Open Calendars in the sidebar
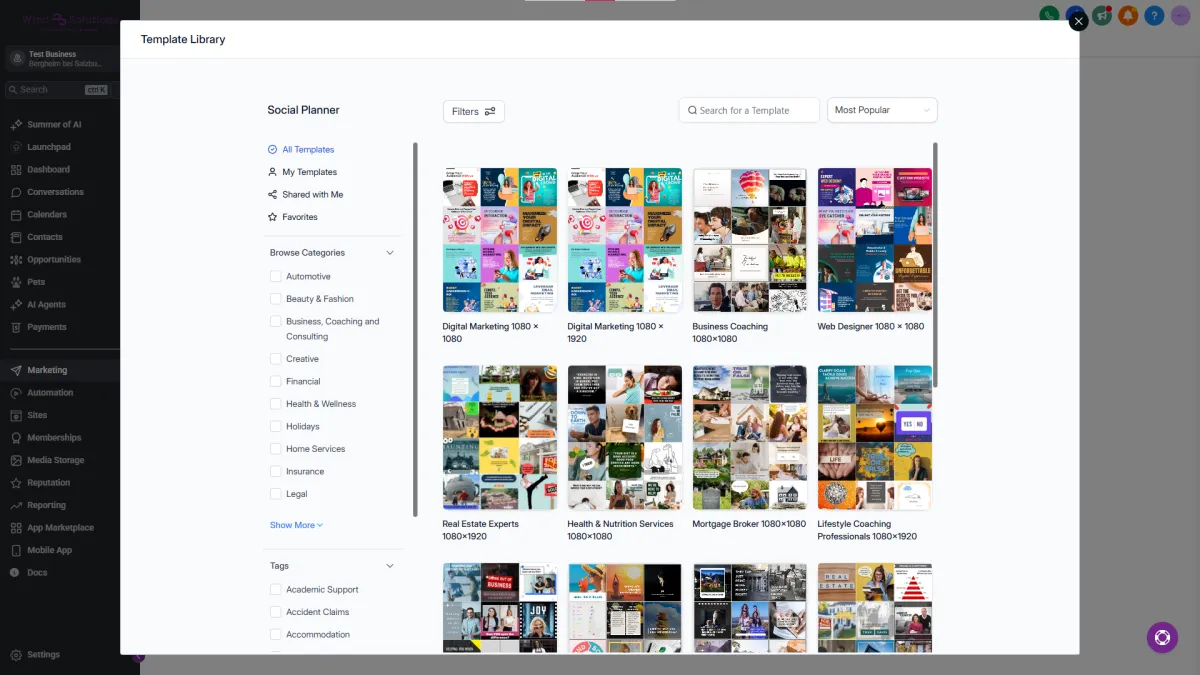 coord(47,215)
